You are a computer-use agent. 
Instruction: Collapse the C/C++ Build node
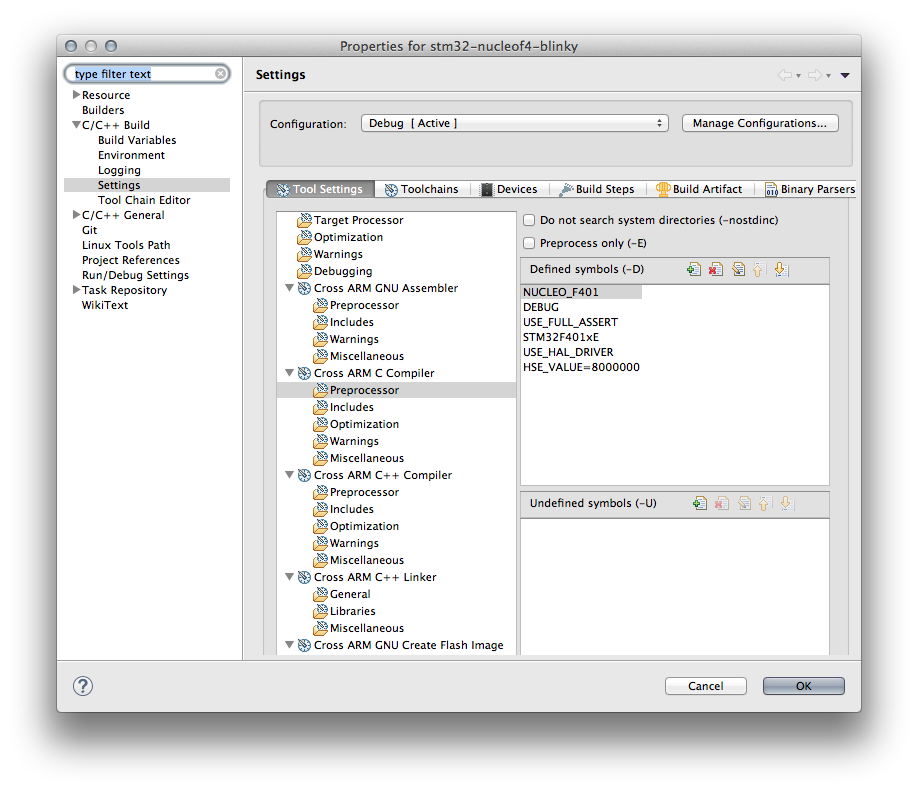tap(76, 125)
